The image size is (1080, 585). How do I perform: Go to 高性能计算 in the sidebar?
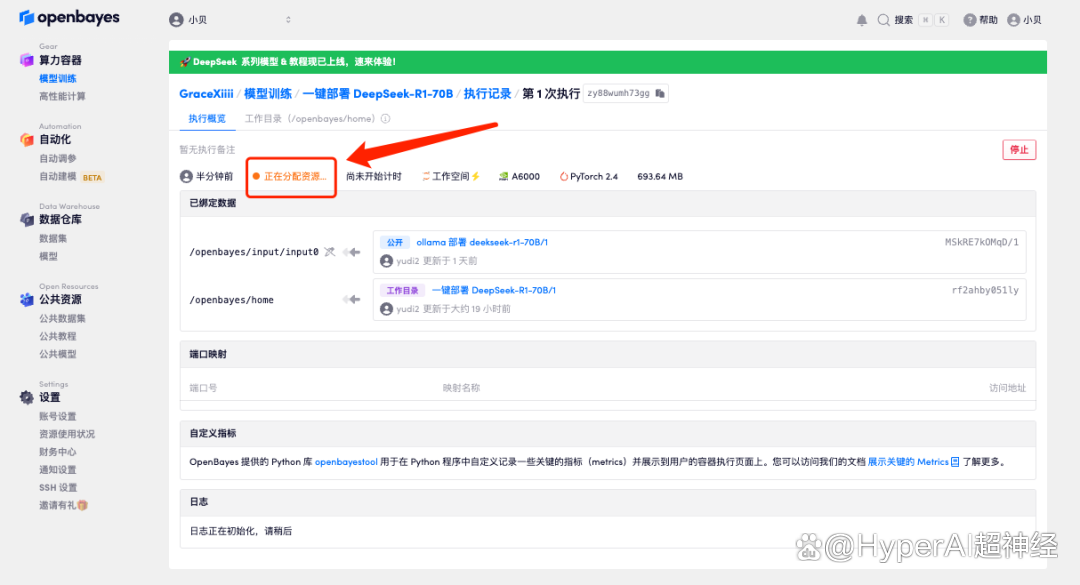point(62,96)
